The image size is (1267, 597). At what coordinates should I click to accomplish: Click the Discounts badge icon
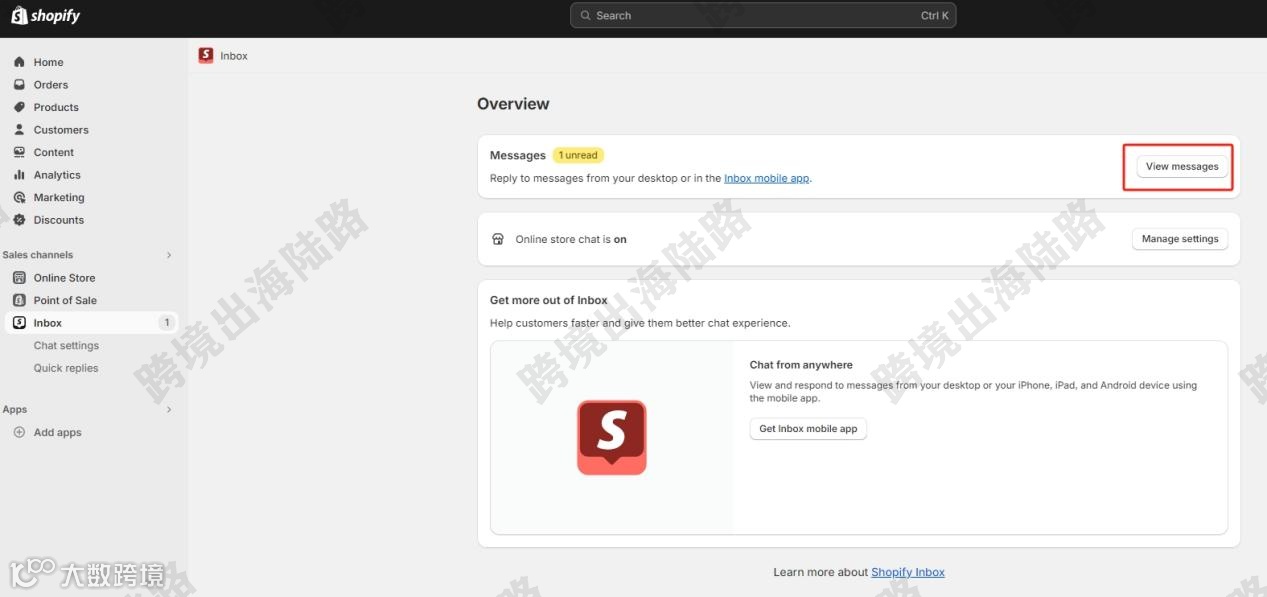click(19, 220)
